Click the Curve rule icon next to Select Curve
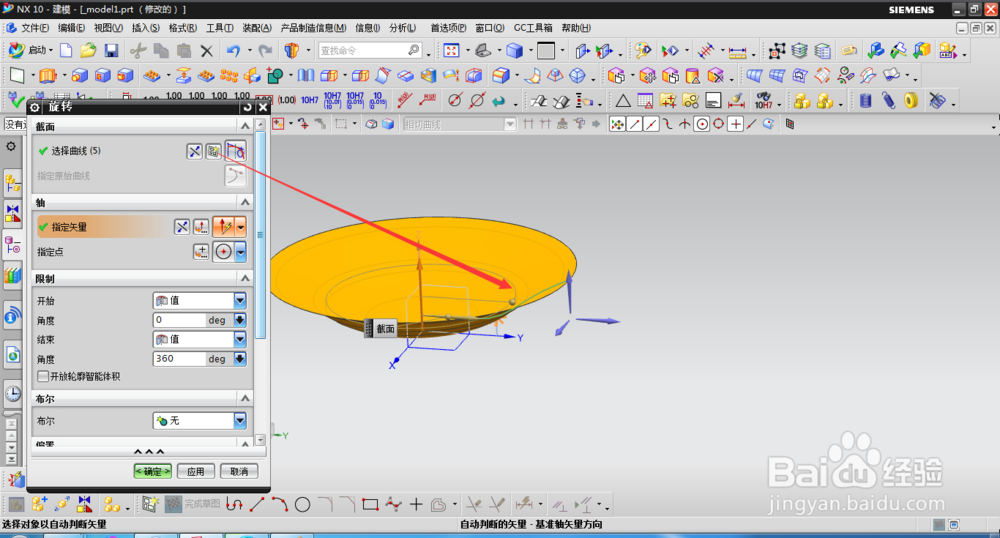Viewport: 1000px width, 538px height. 235,151
